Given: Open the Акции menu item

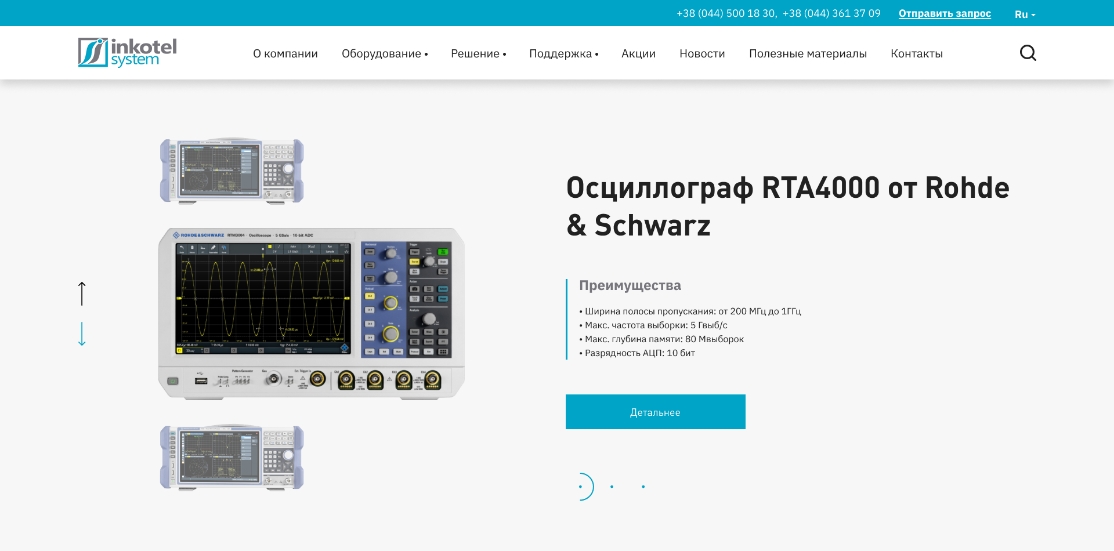Looking at the screenshot, I should (x=638, y=54).
